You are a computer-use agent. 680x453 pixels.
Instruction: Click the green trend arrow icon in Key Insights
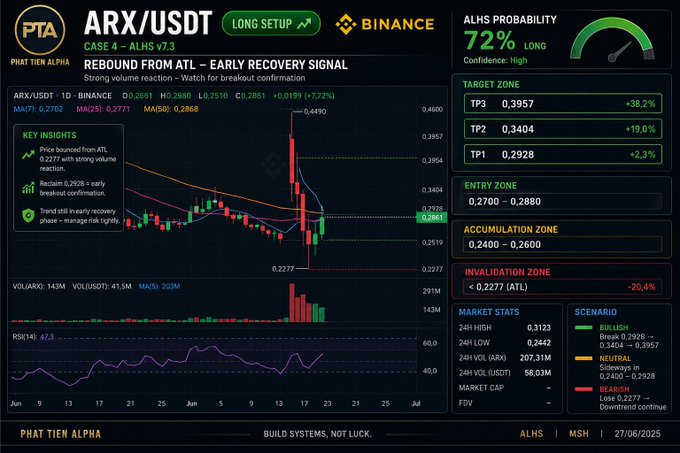tap(28, 154)
